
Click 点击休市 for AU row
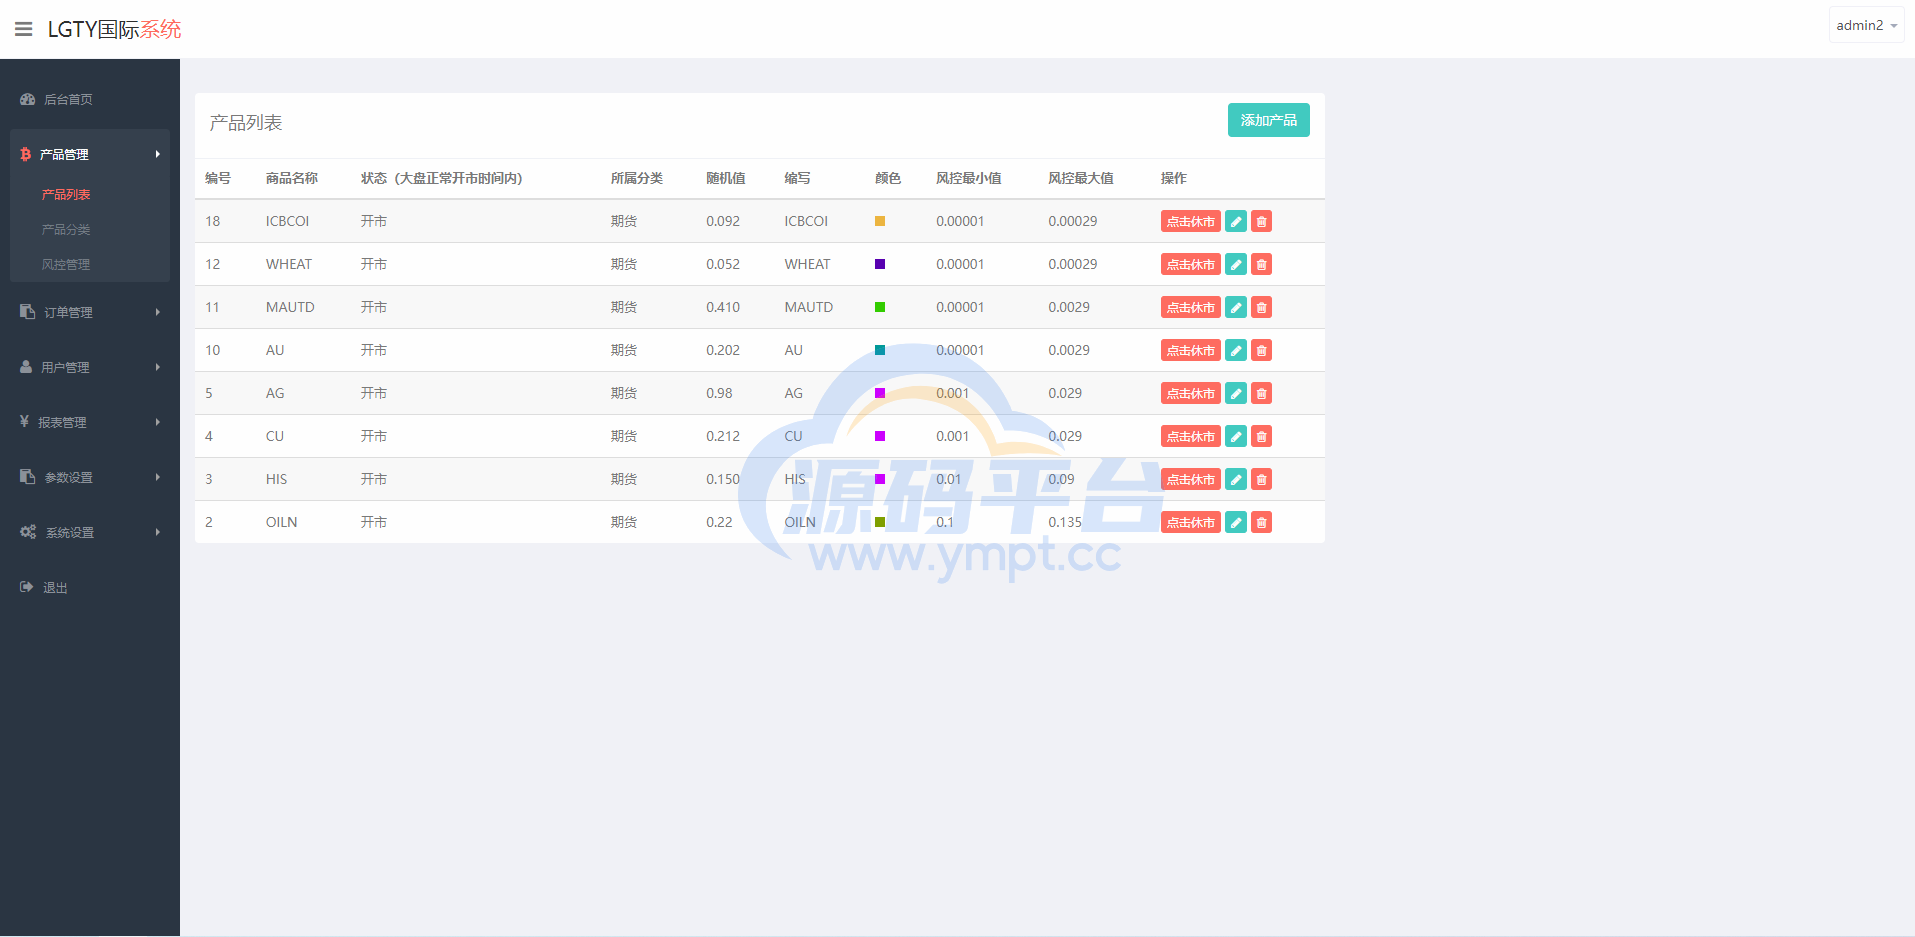pyautogui.click(x=1190, y=350)
